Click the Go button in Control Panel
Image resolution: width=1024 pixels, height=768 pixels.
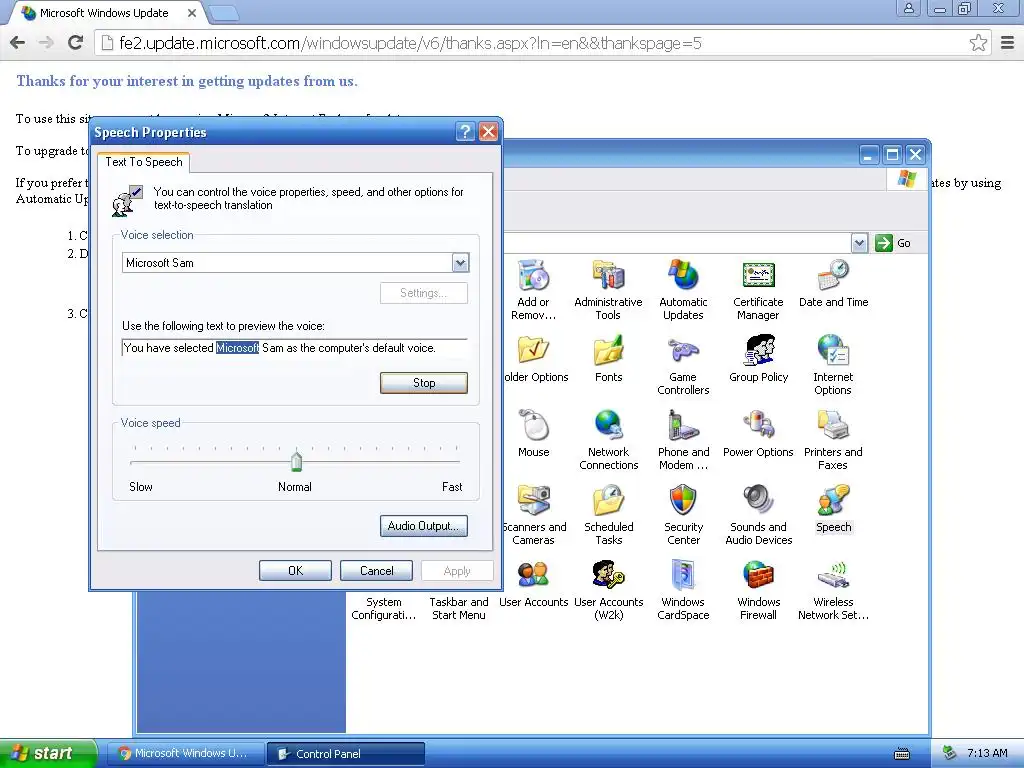893,243
